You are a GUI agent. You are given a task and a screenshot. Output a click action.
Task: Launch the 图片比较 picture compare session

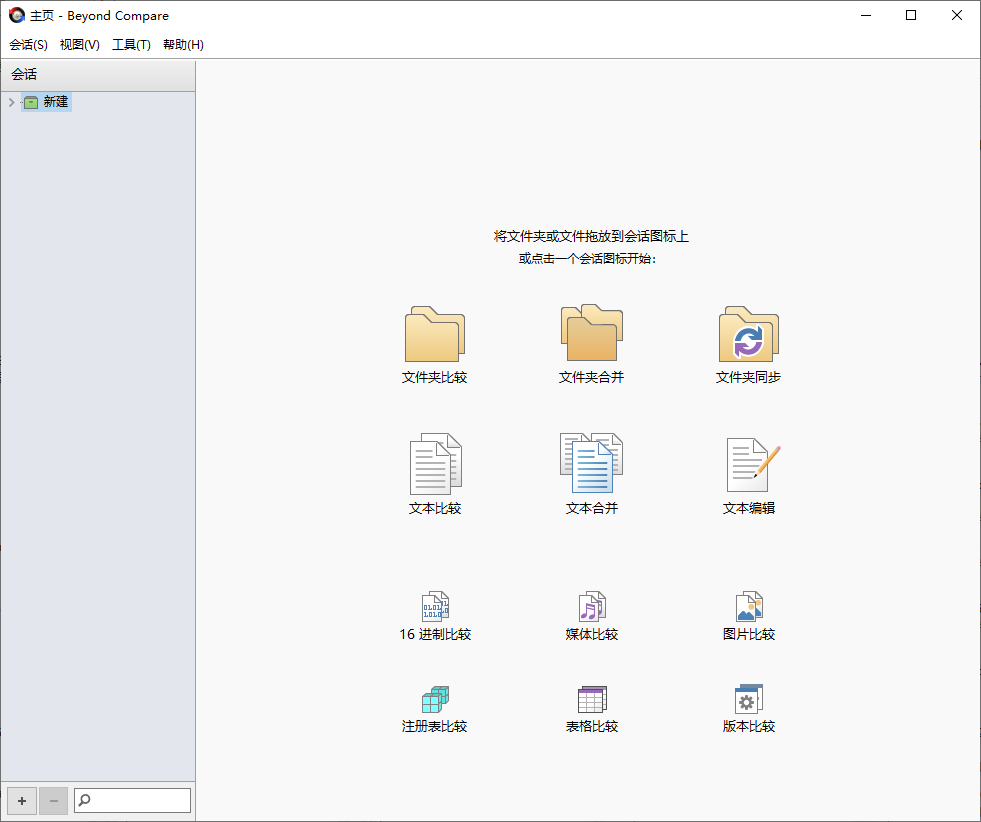[x=749, y=606]
